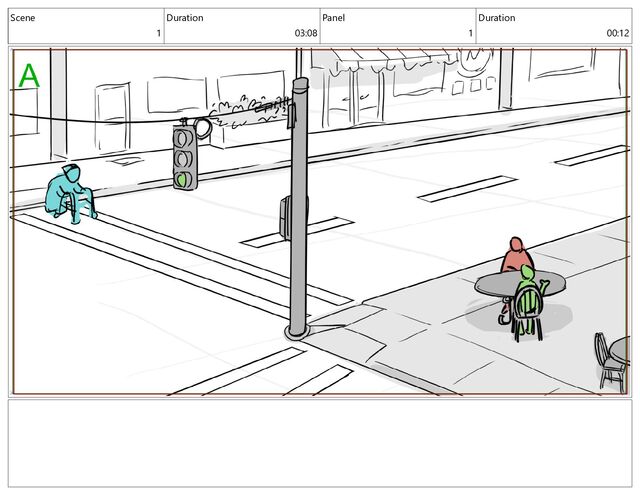Click the storyboard panel street-corner drawing

coord(320,222)
